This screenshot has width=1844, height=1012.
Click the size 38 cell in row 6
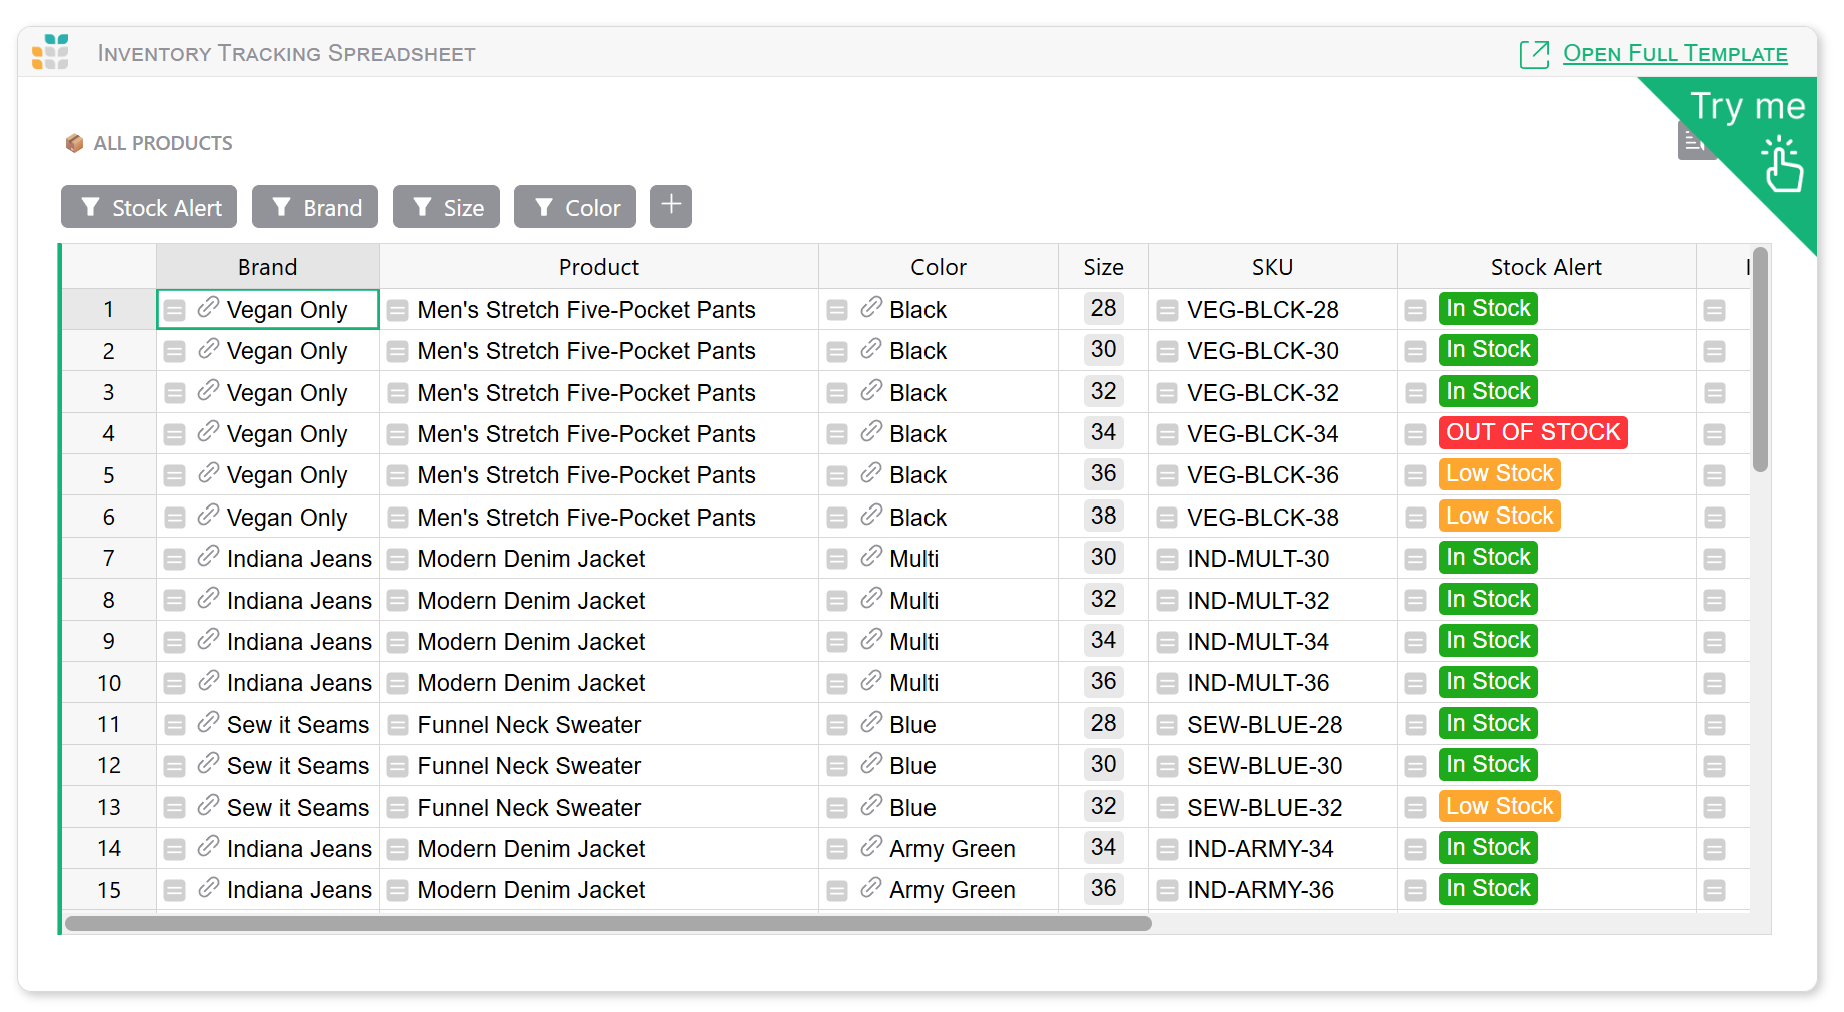pyautogui.click(x=1104, y=516)
